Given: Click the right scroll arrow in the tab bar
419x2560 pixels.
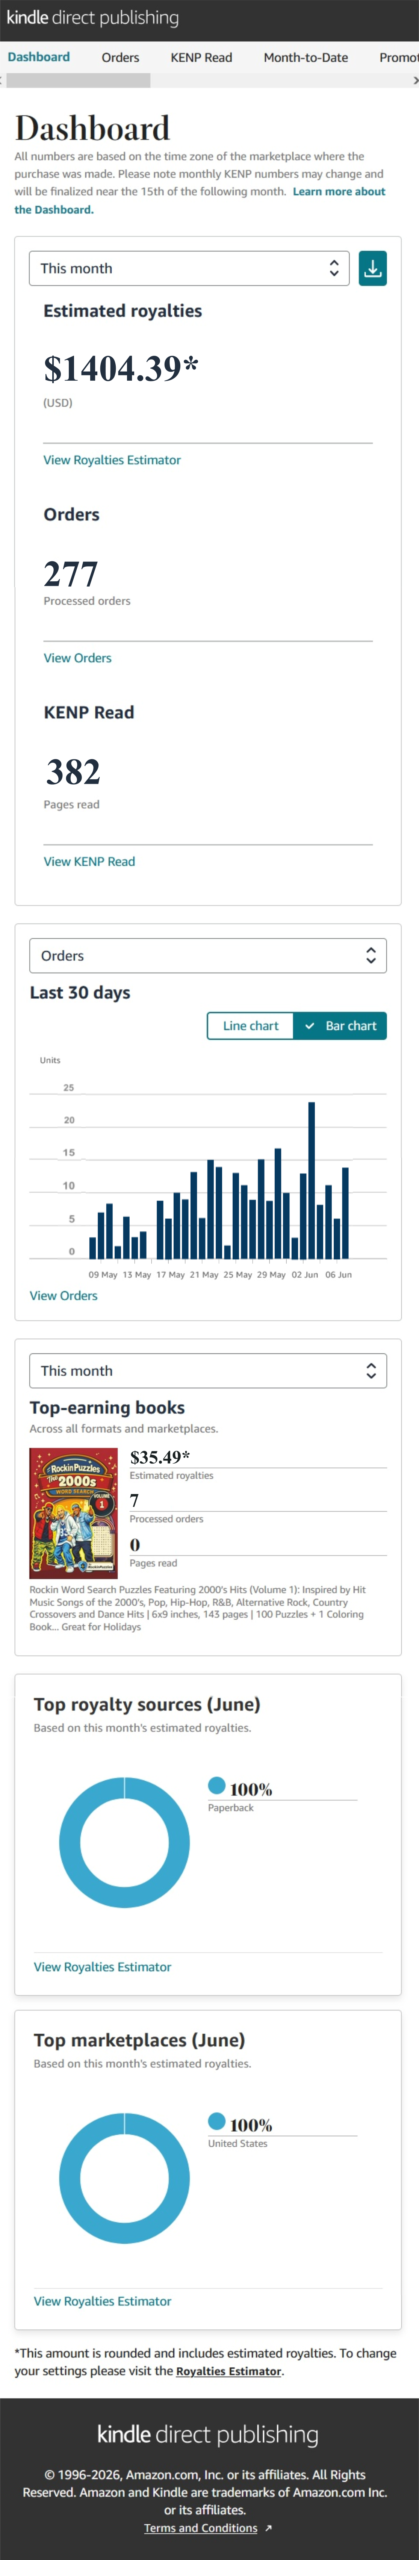Looking at the screenshot, I should (x=415, y=80).
